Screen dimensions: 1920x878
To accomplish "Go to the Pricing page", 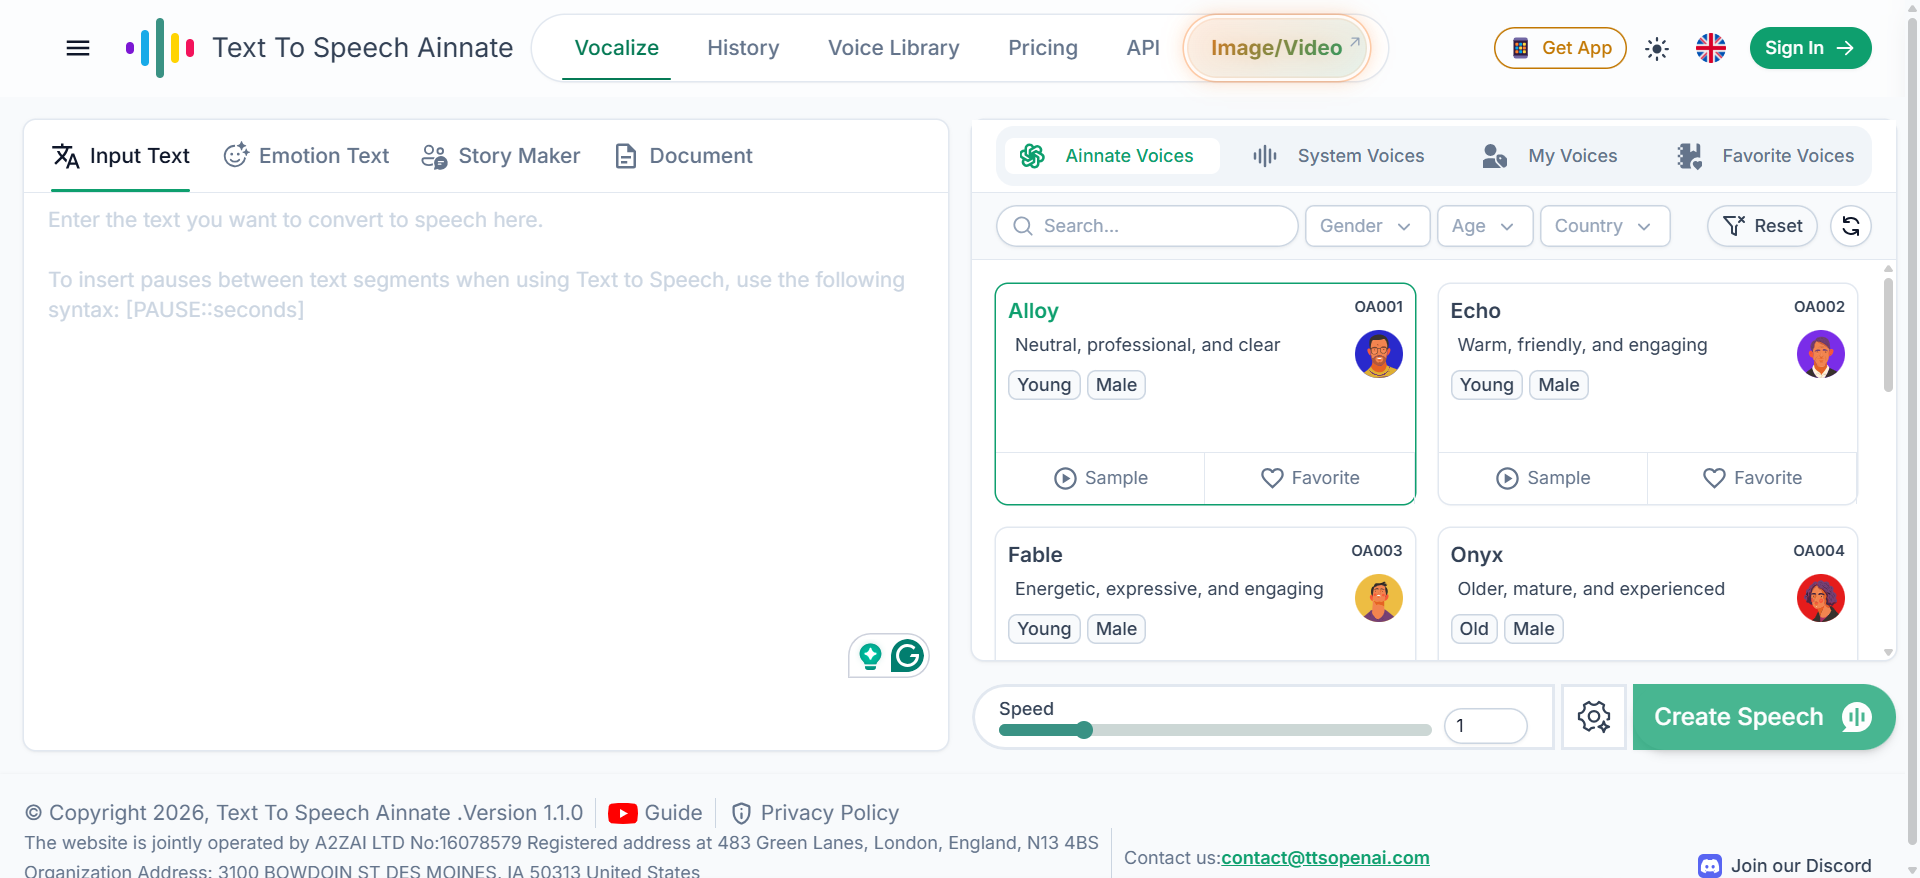I will pos(1042,48).
